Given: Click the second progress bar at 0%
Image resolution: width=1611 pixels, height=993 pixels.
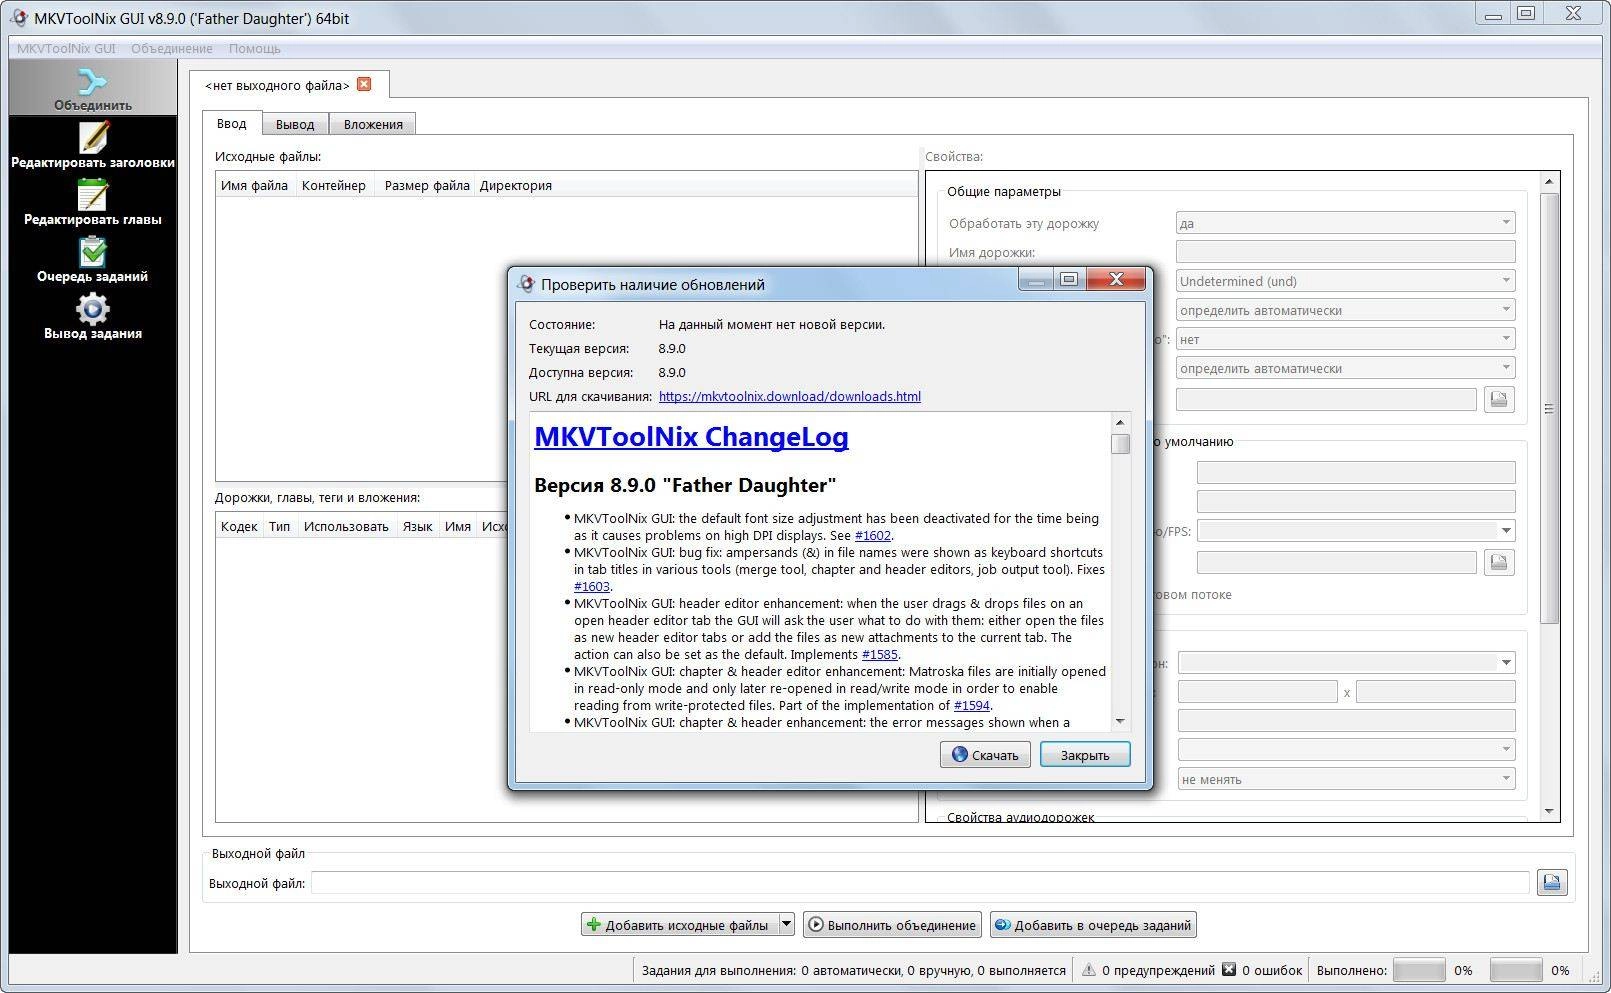Looking at the screenshot, I should click(x=1515, y=969).
